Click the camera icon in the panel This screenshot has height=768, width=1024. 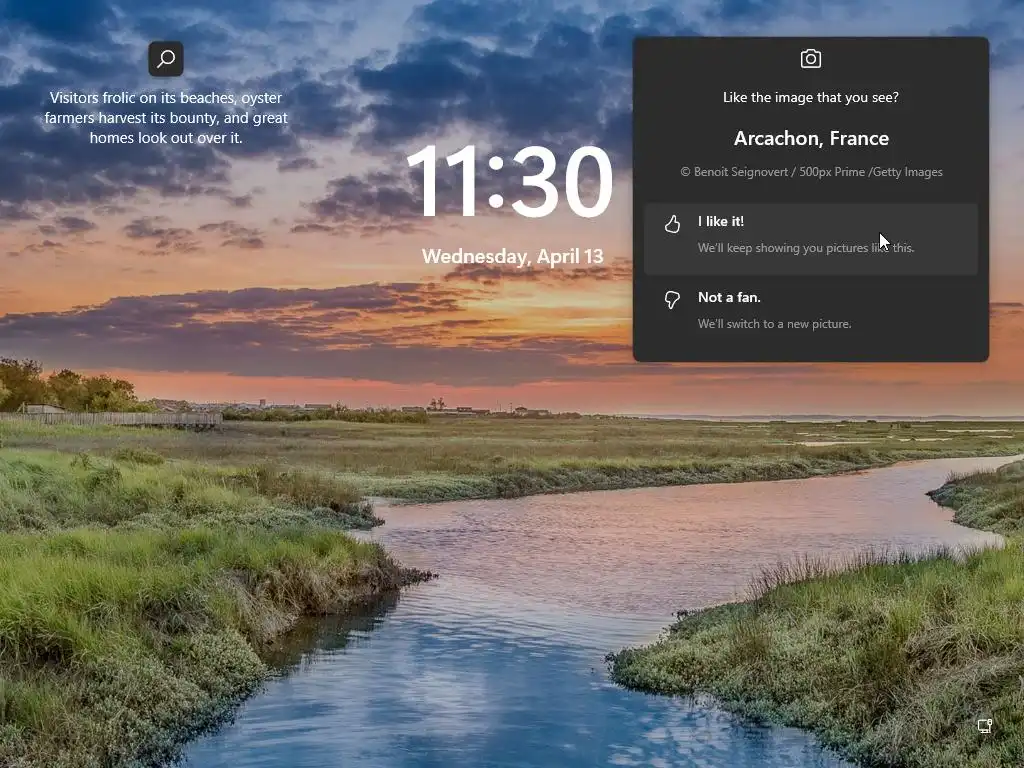pyautogui.click(x=810, y=59)
